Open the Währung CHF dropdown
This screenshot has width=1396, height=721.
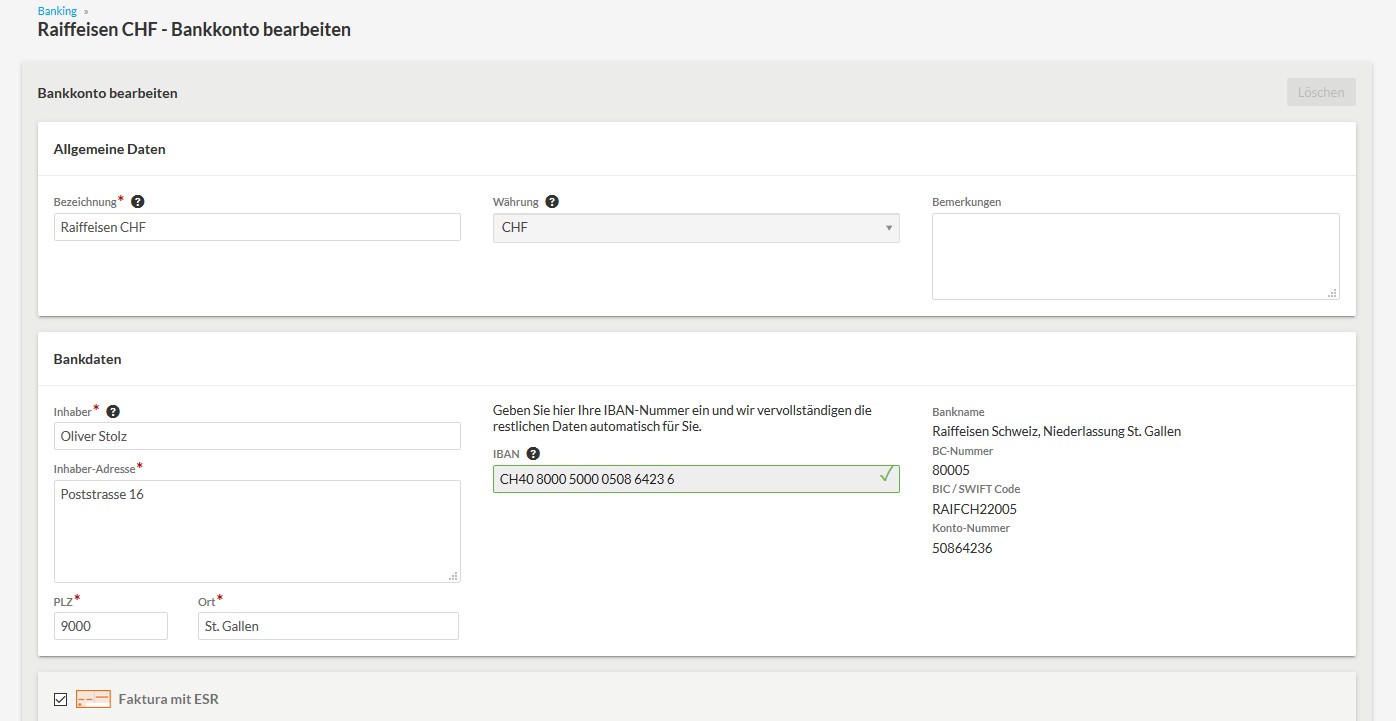pos(696,228)
